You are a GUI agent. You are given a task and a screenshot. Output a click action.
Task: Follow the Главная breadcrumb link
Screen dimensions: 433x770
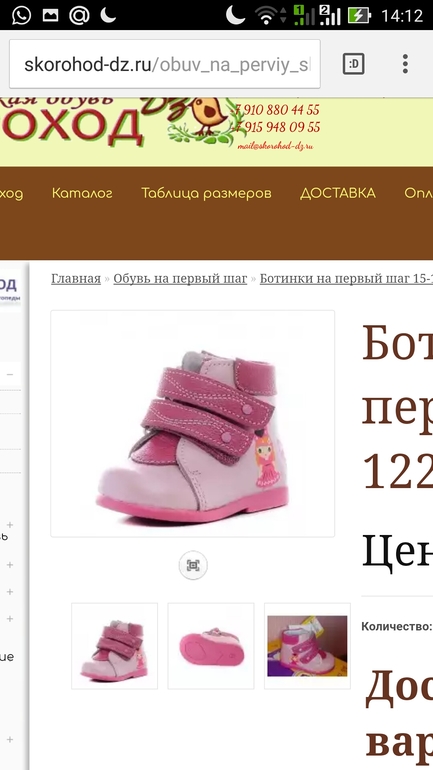click(x=76, y=278)
